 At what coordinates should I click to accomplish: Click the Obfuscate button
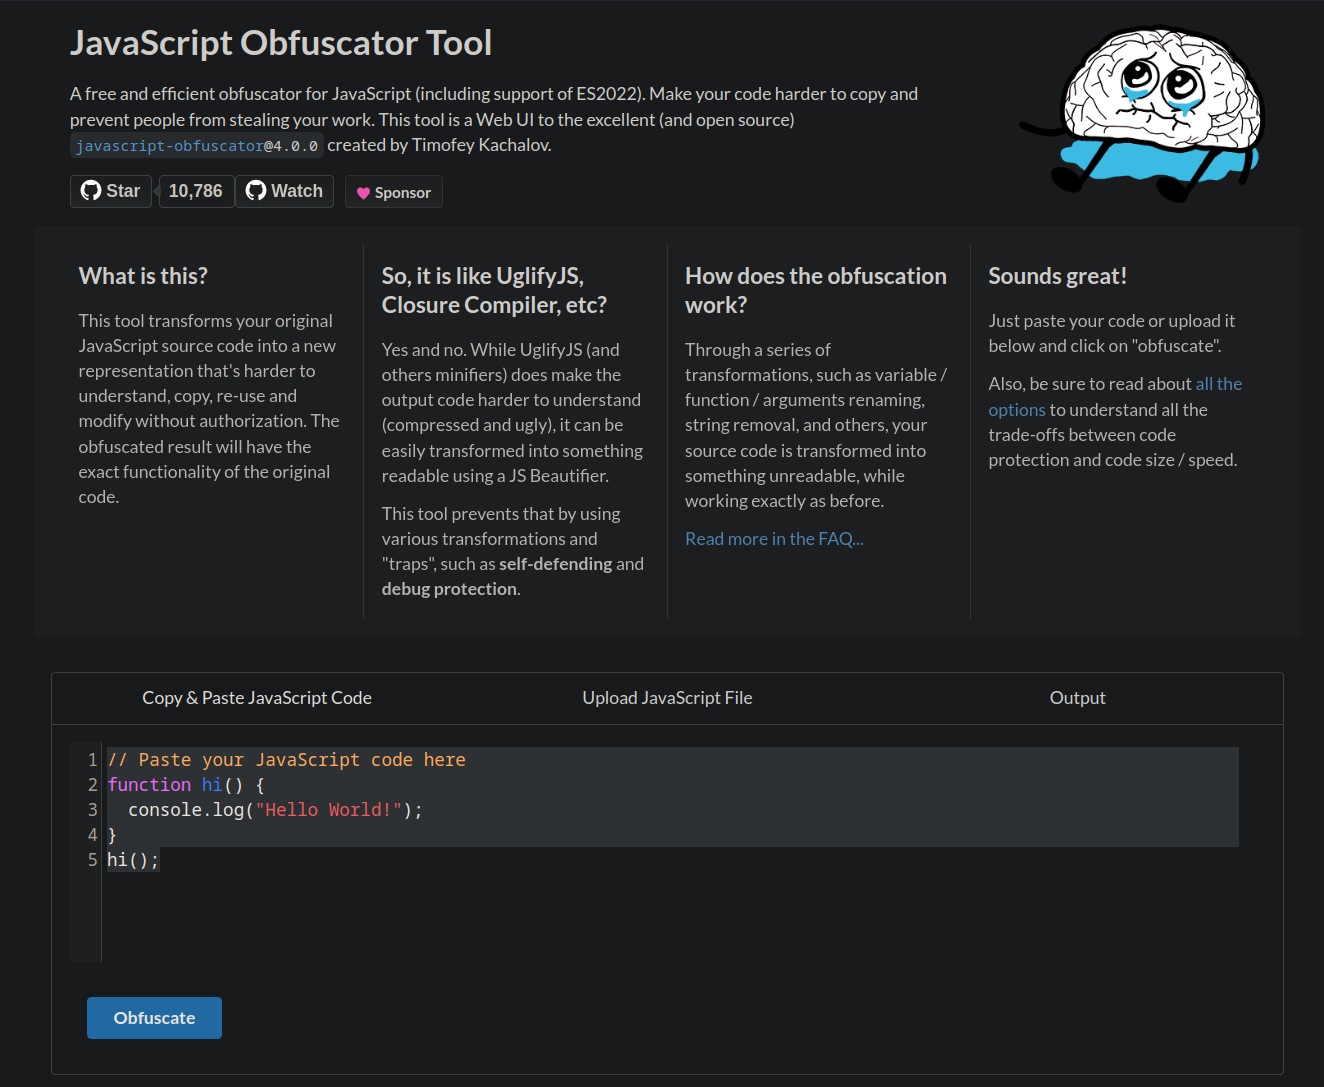(x=154, y=1018)
